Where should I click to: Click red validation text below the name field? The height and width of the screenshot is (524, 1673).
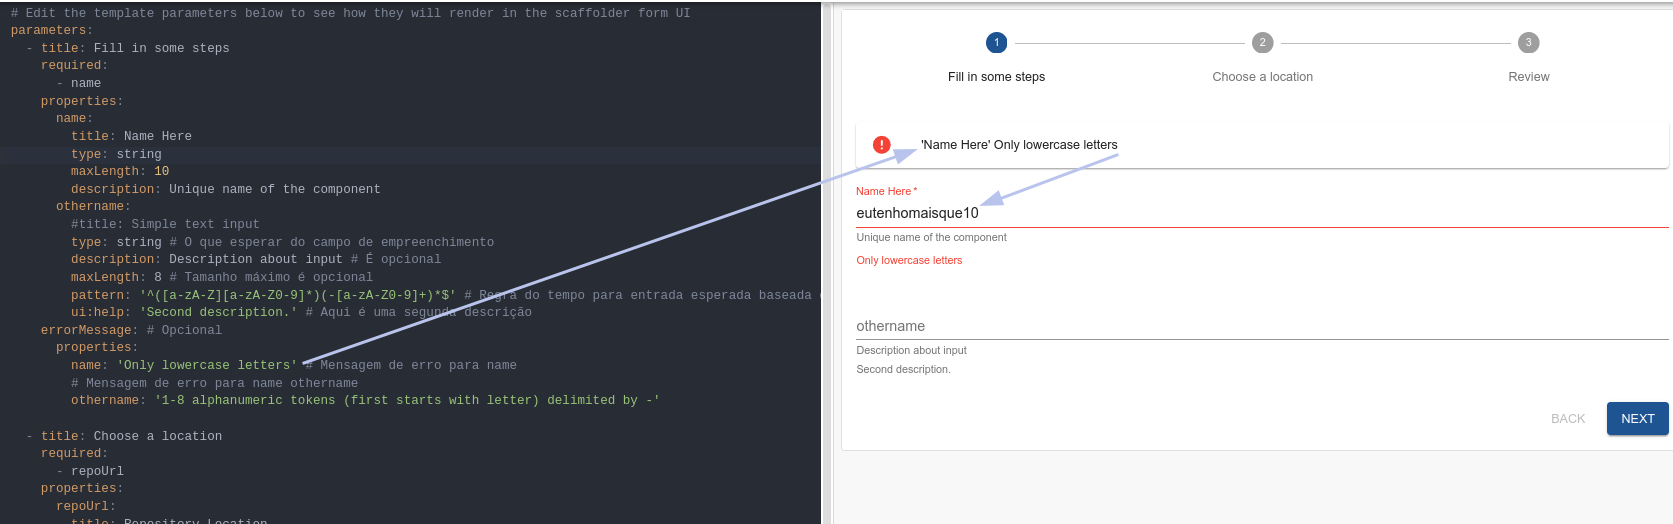909,260
